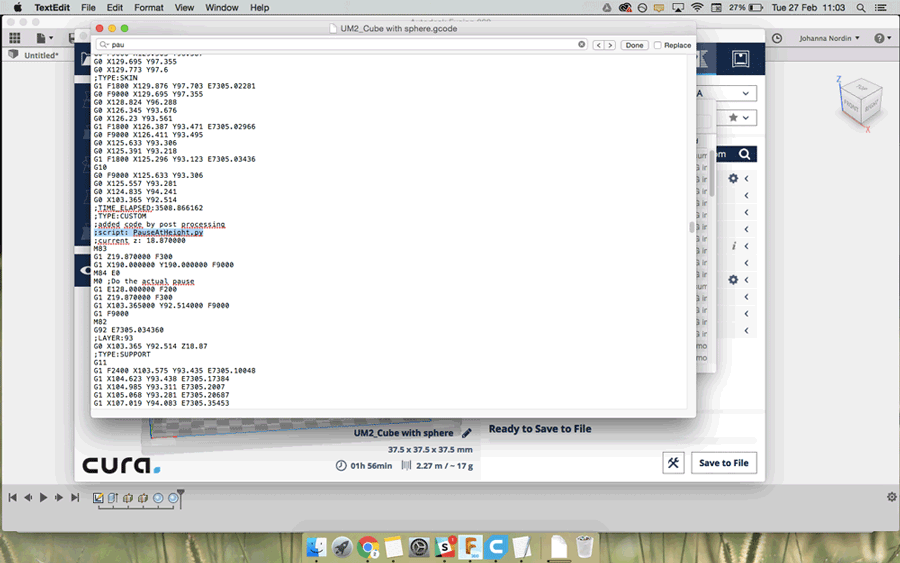Go to the next search match
Image resolution: width=900 pixels, height=563 pixels.
tap(610, 45)
